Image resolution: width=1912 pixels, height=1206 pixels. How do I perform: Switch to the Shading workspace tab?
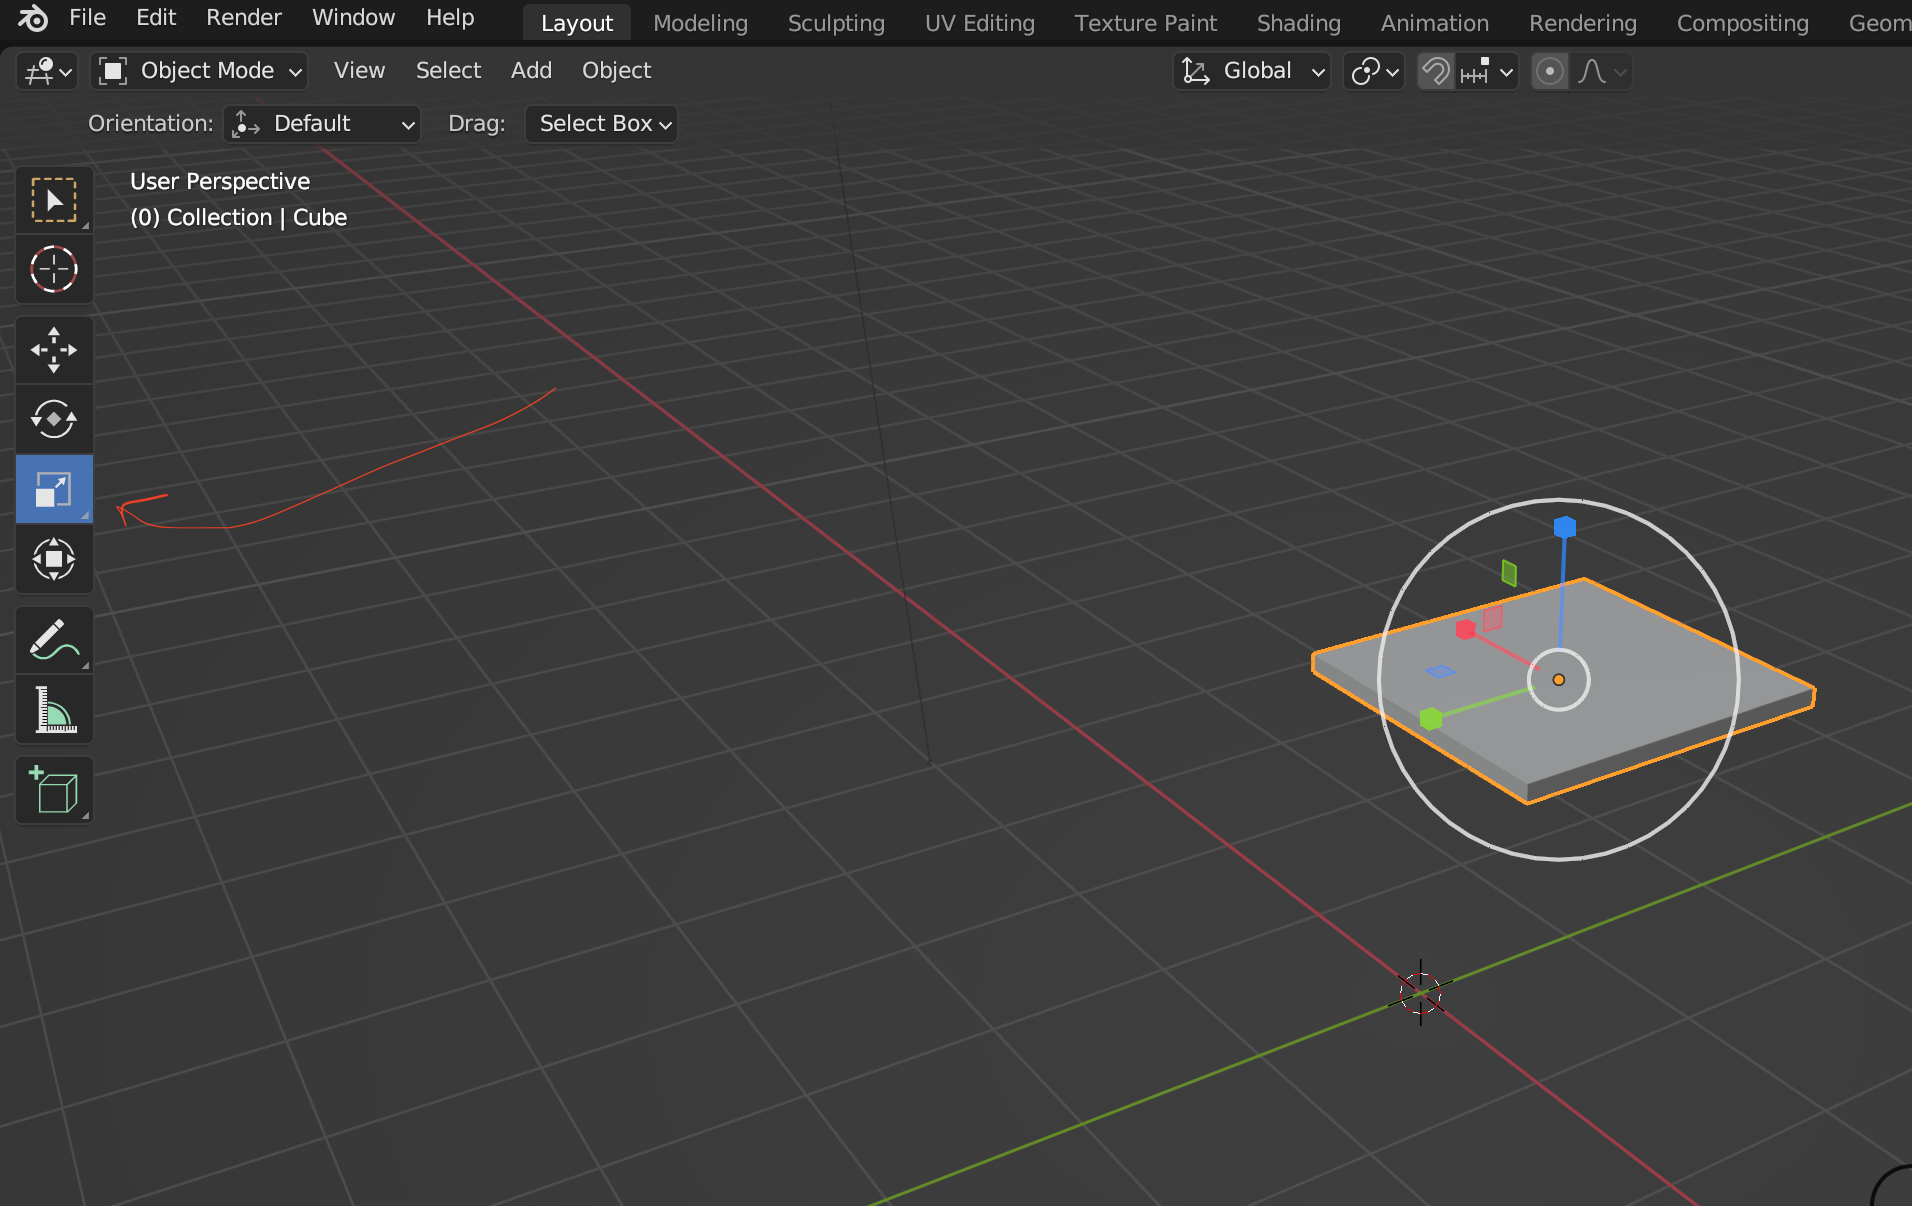[1299, 23]
